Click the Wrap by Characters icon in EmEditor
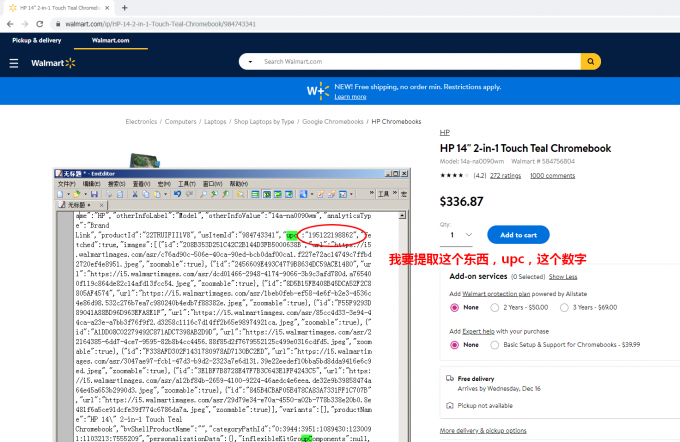 pos(267,194)
